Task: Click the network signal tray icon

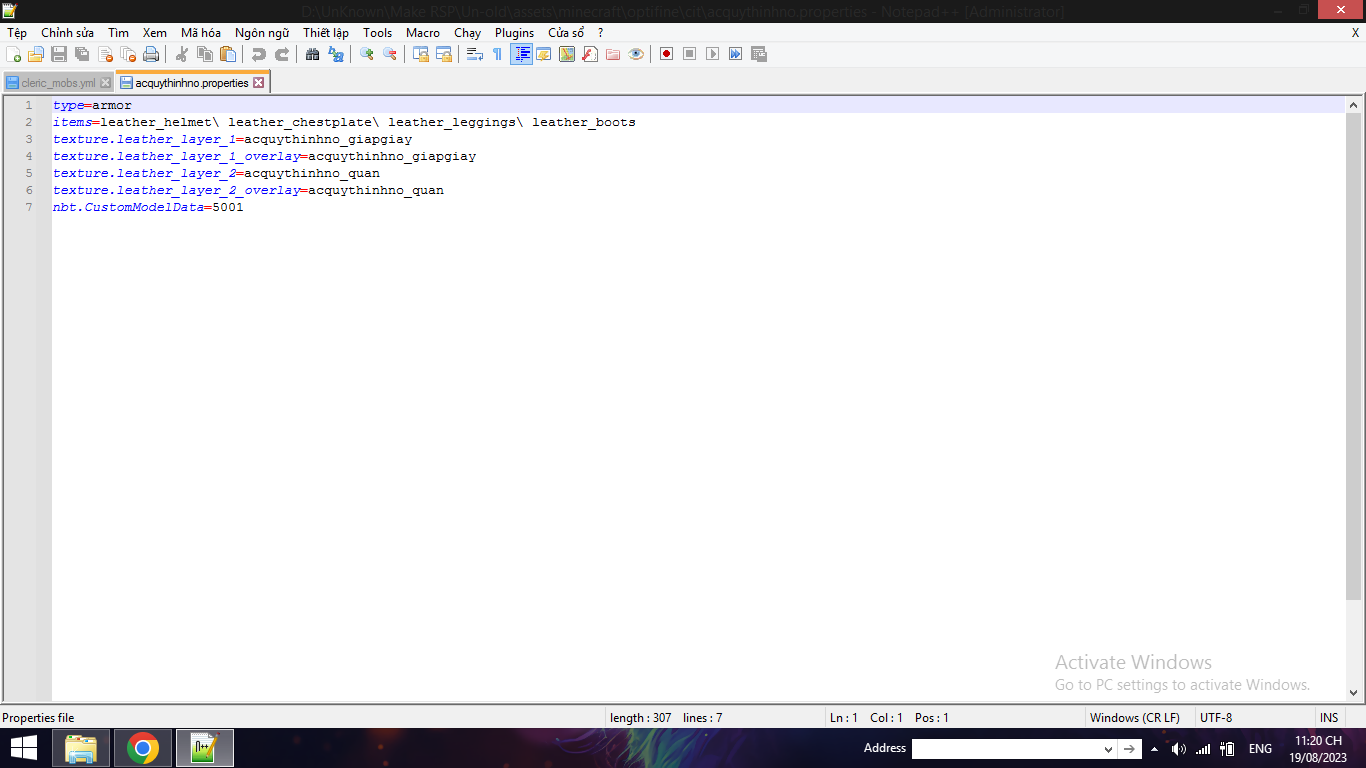Action: [x=1203, y=749]
